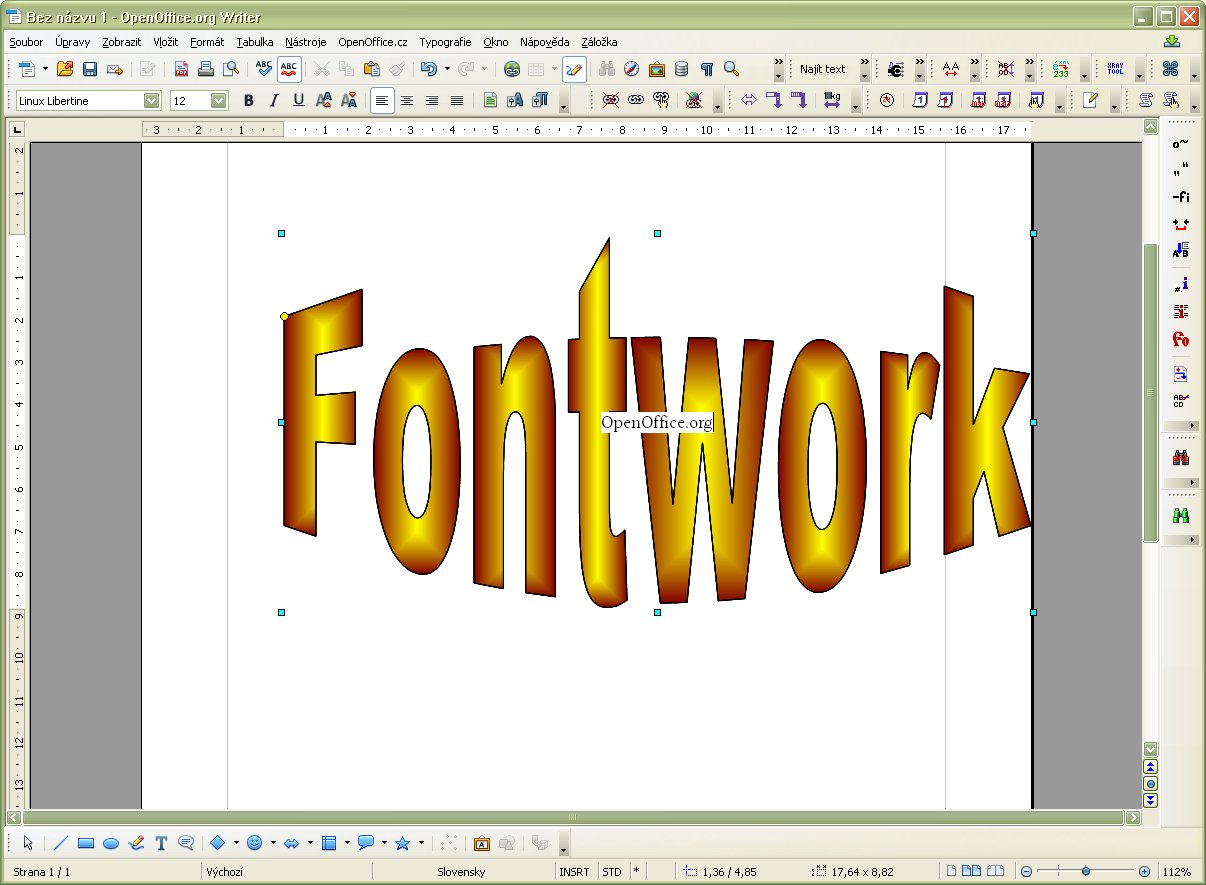Open Zoom magnifier tool
This screenshot has width=1206, height=885.
point(732,69)
